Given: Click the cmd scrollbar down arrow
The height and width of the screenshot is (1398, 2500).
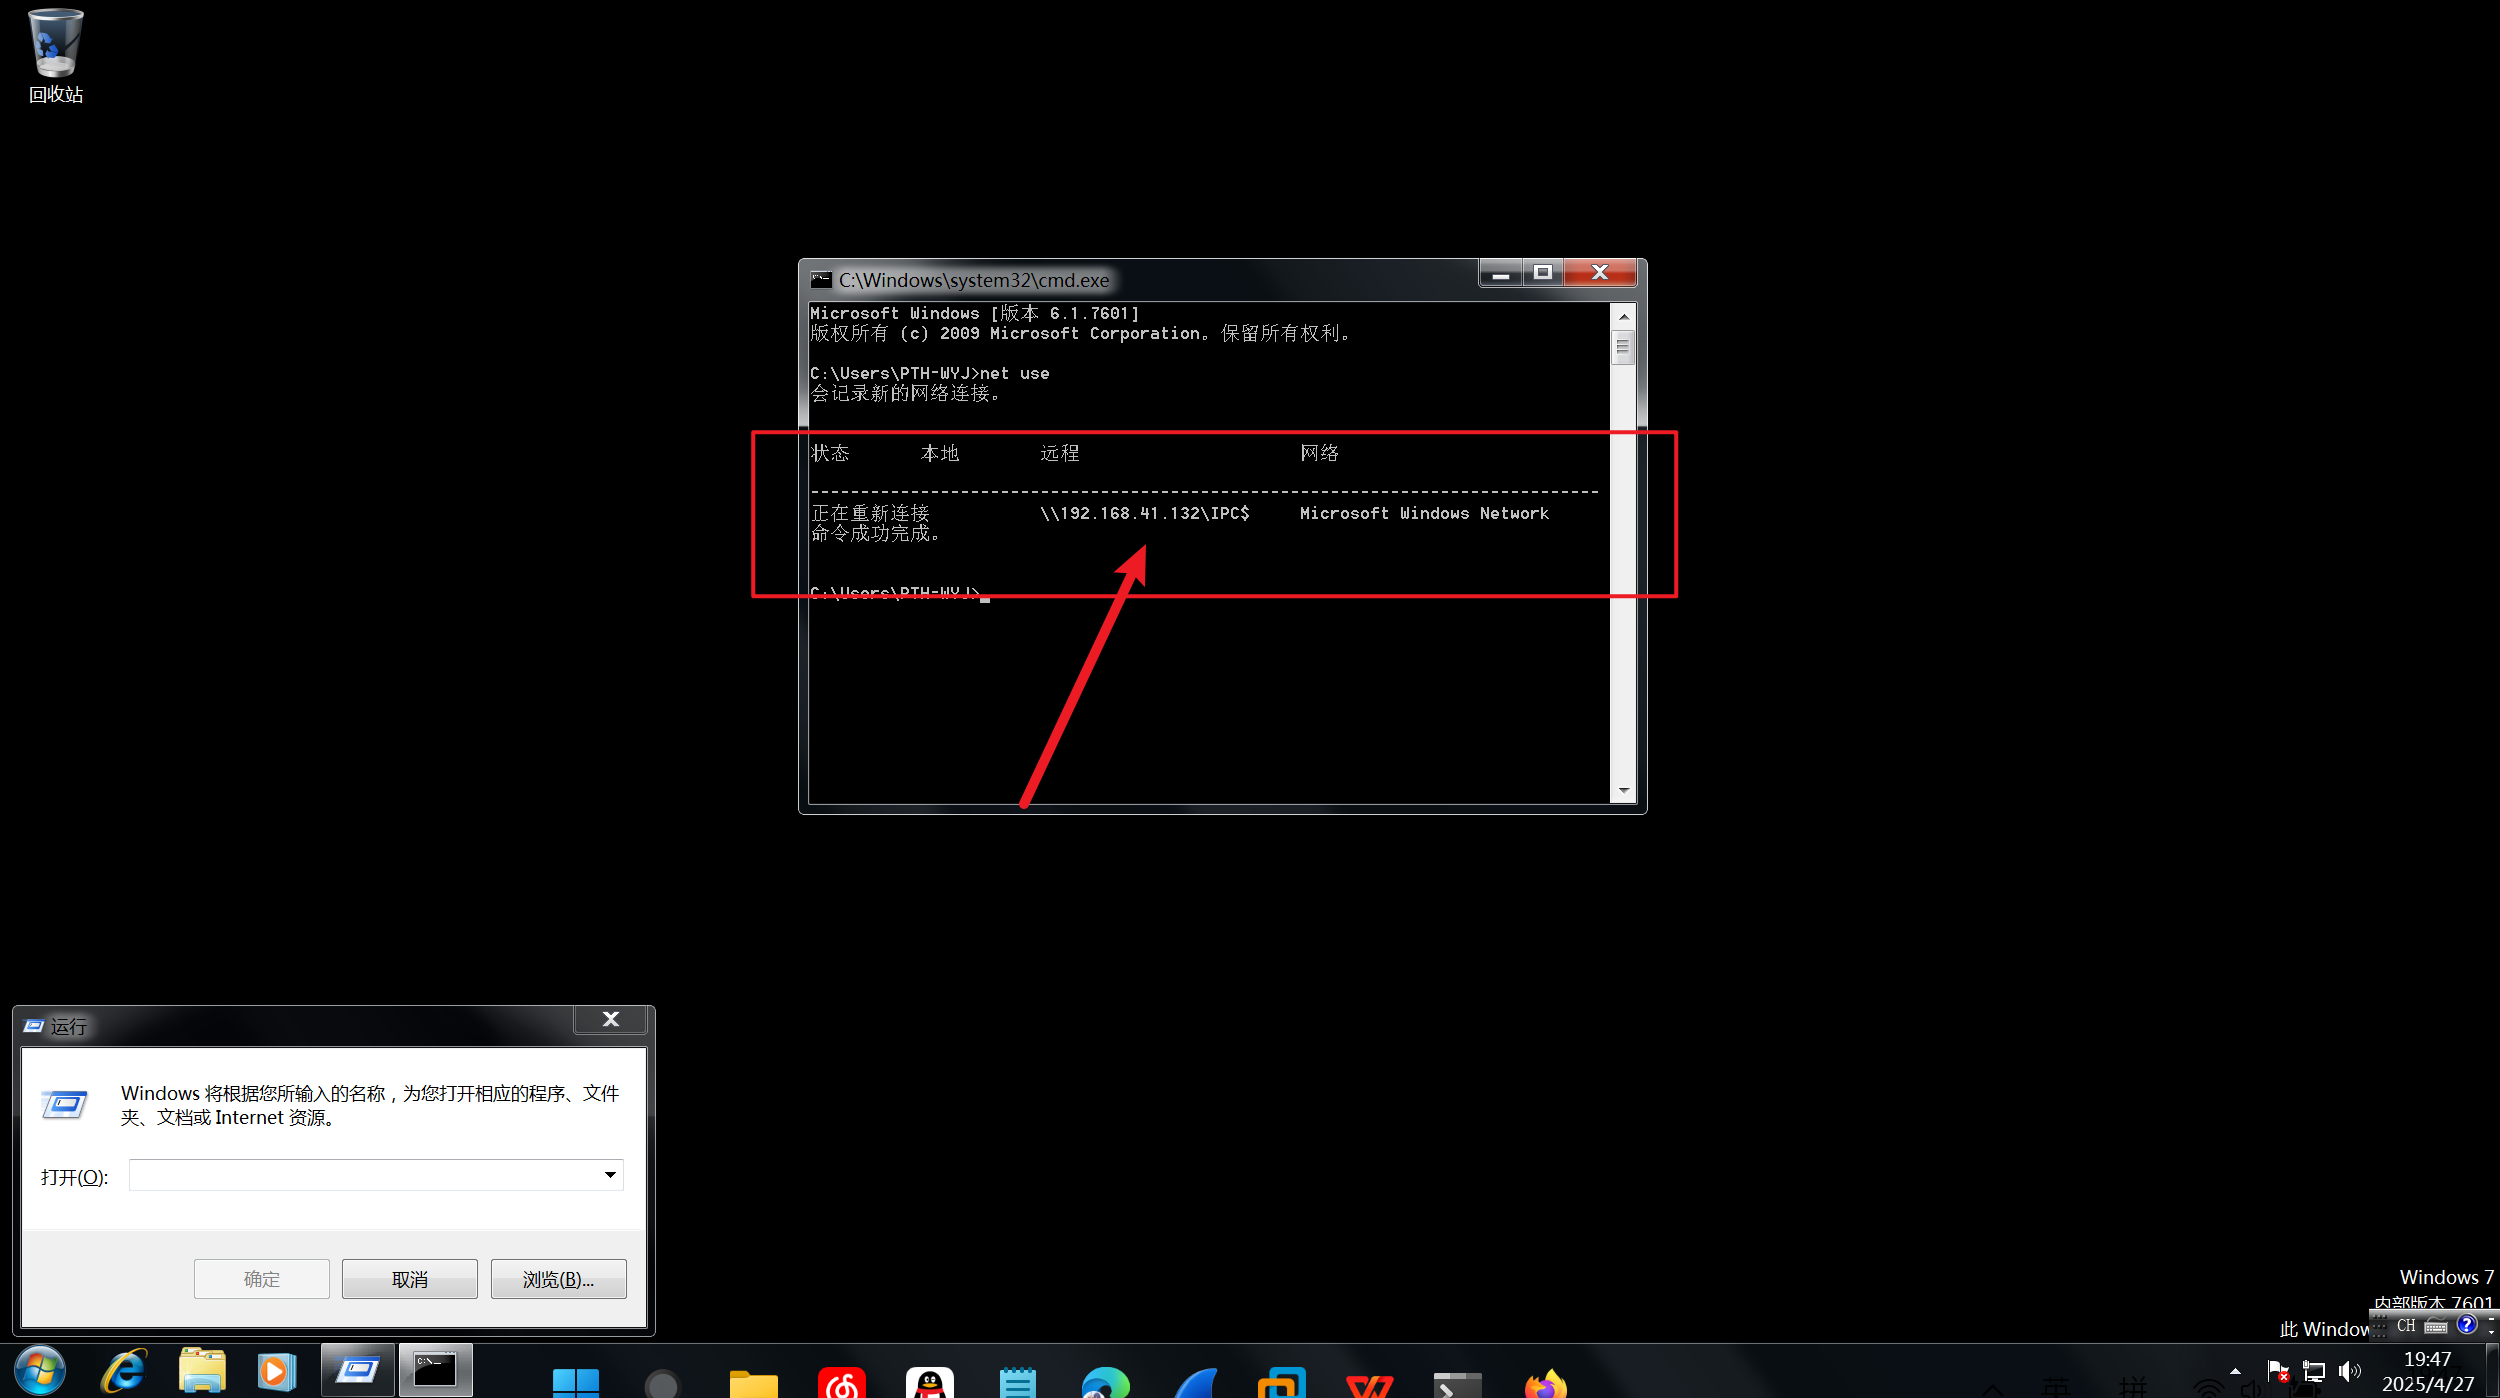Looking at the screenshot, I should click(x=1623, y=791).
